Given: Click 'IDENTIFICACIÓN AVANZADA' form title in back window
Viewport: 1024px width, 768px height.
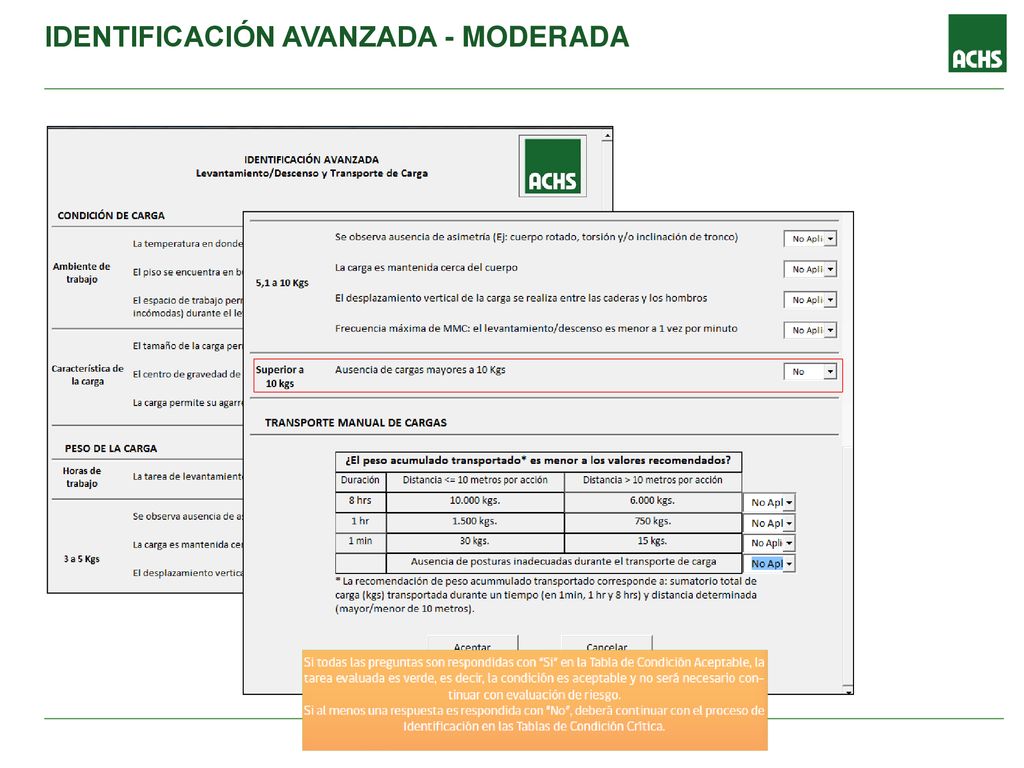Looking at the screenshot, I should pos(312,159).
